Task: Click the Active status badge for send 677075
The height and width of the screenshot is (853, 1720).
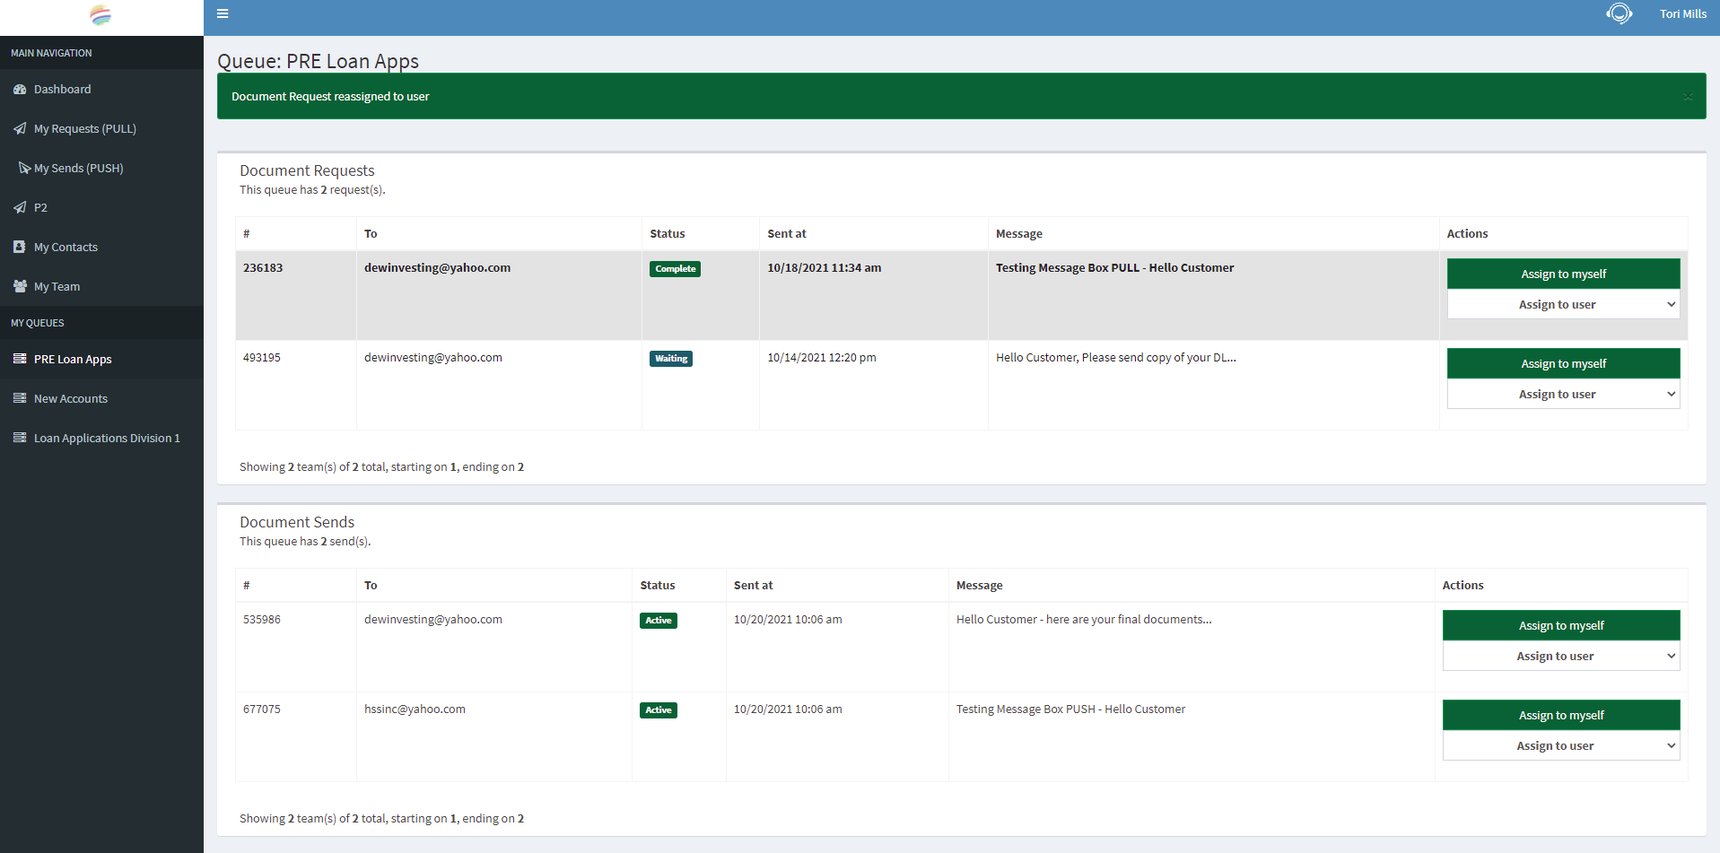Action: pyautogui.click(x=658, y=710)
